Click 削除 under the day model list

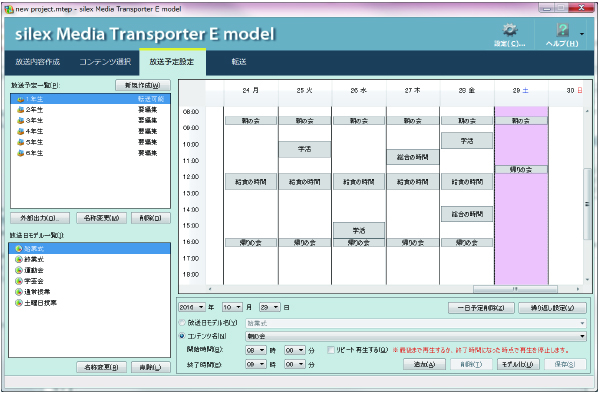click(x=151, y=367)
